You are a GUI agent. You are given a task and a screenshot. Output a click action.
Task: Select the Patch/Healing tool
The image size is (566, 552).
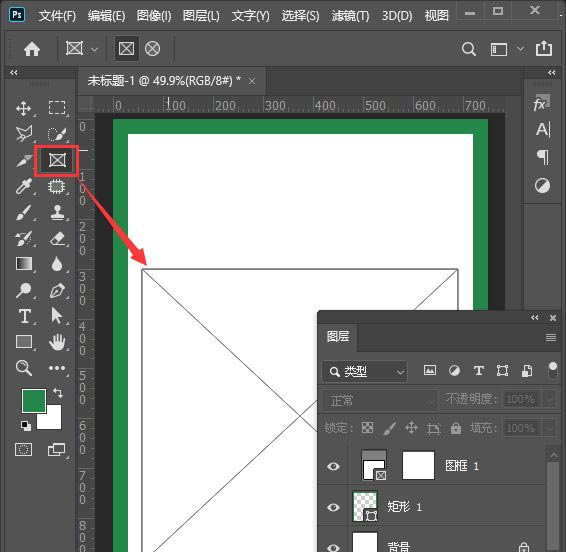[57, 186]
